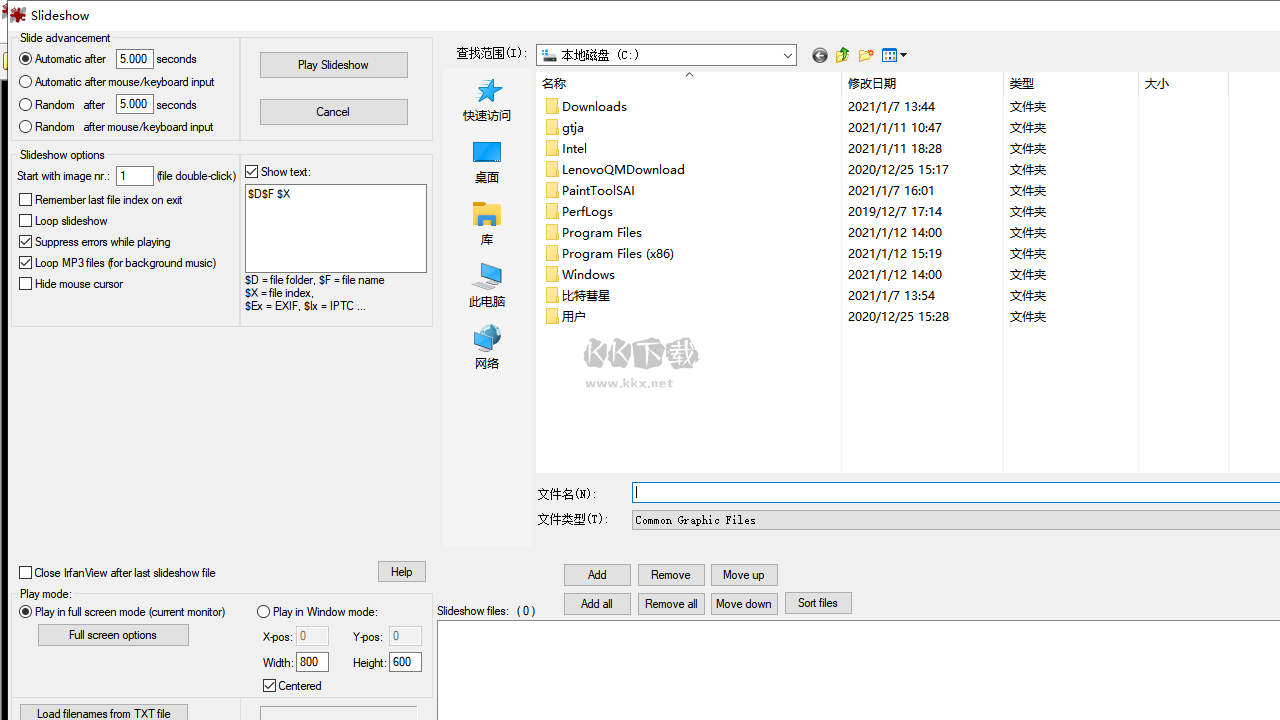Open Libraries (库) sidebar icon
The image size is (1280, 720).
click(487, 224)
